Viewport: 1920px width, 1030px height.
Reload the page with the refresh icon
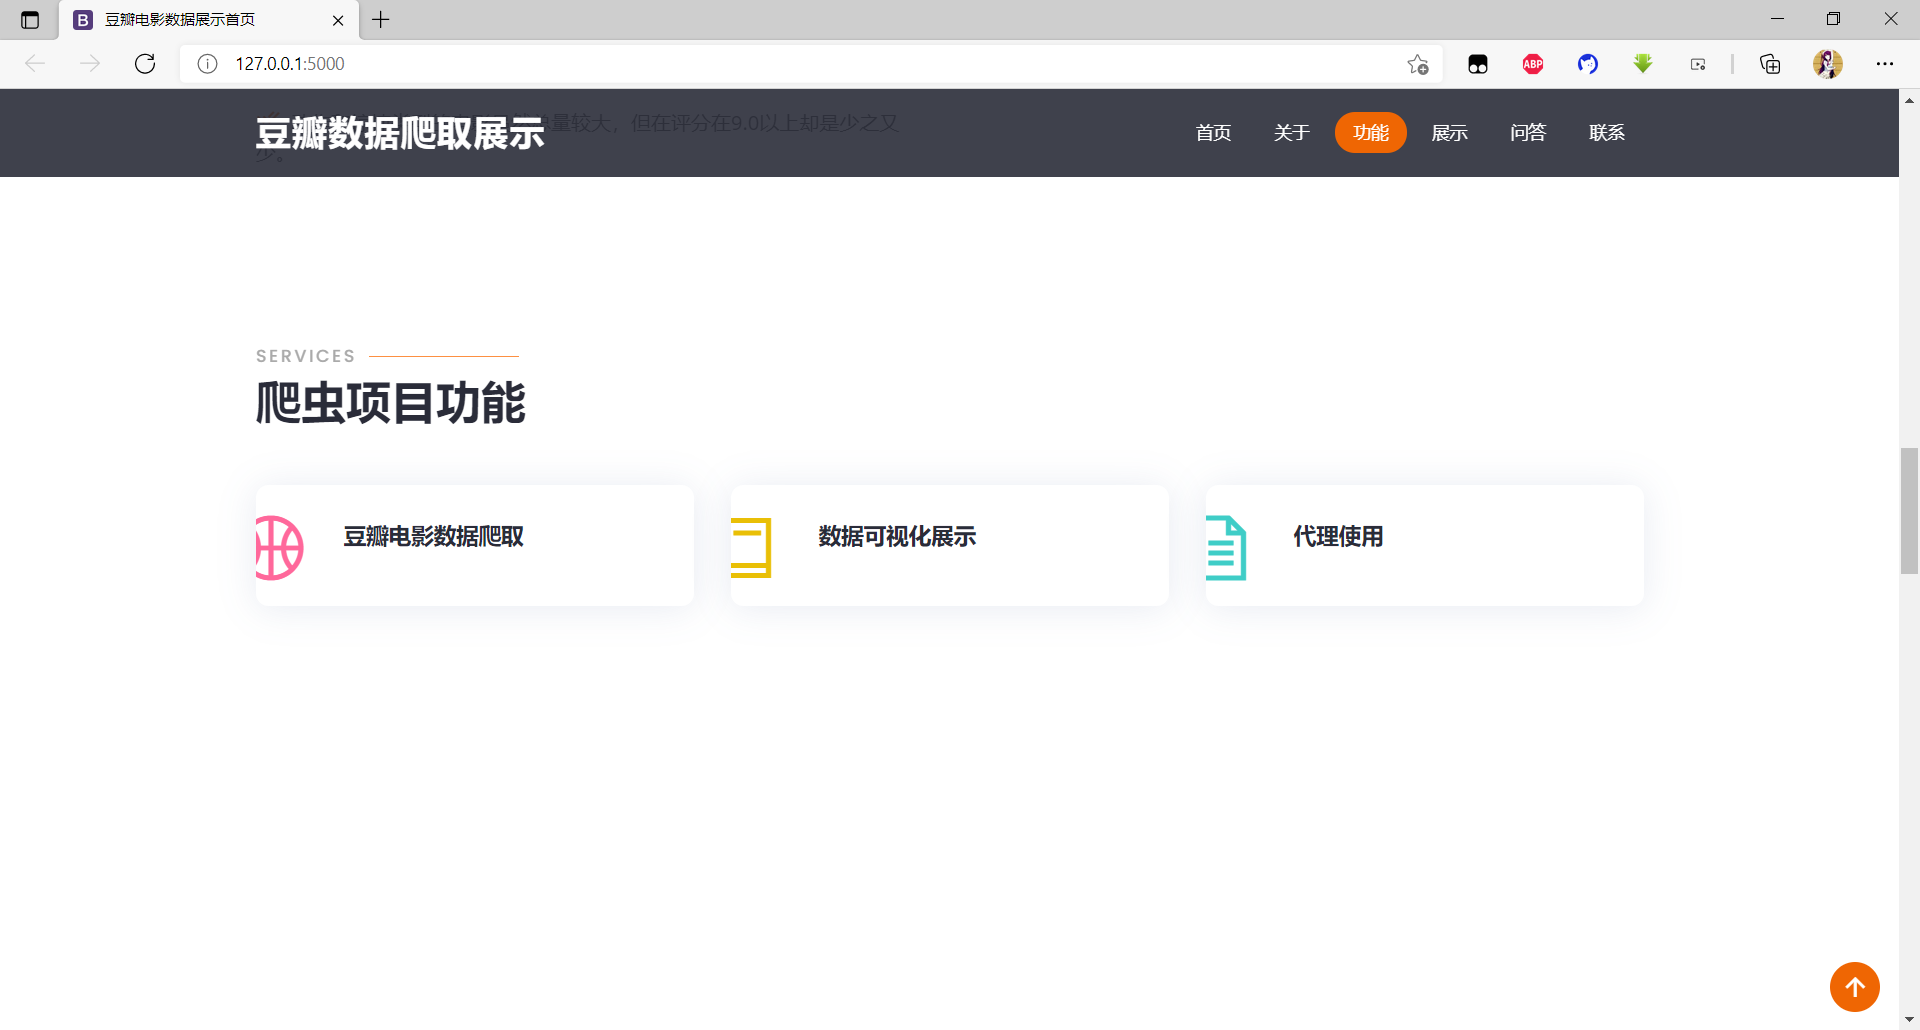(x=145, y=64)
